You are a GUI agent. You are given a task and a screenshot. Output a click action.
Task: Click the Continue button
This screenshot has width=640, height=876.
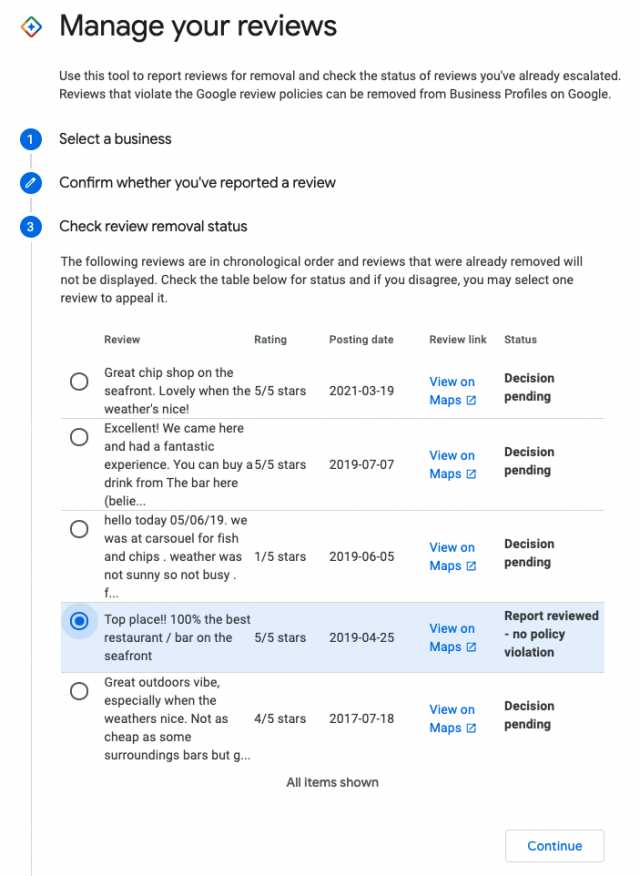(554, 845)
